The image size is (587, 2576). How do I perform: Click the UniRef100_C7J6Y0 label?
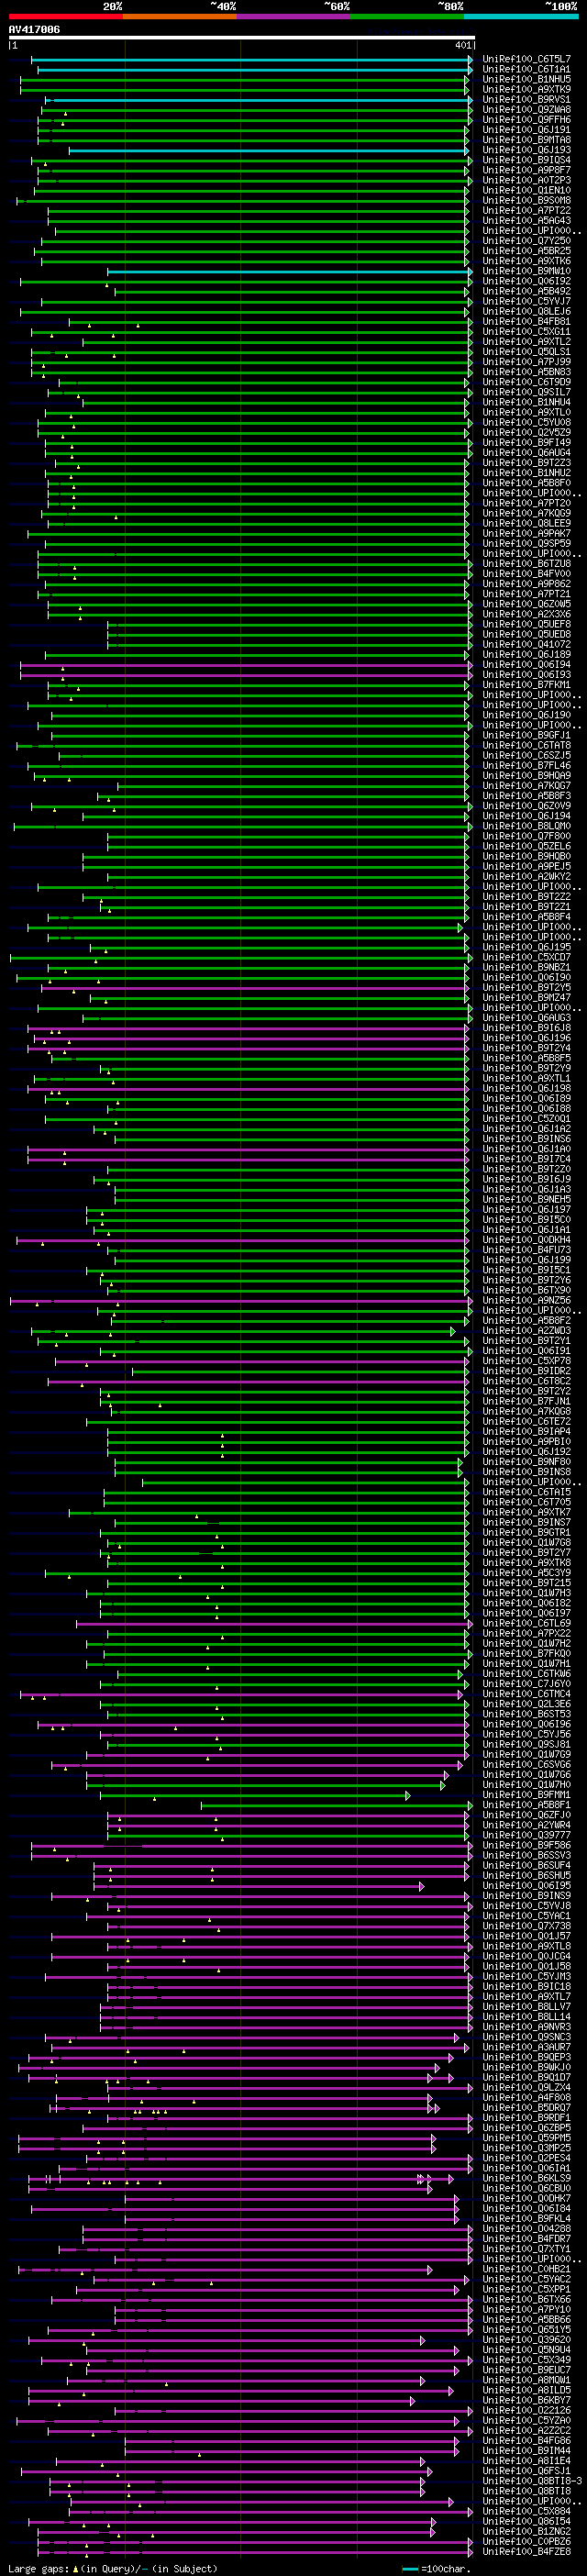[527, 1684]
